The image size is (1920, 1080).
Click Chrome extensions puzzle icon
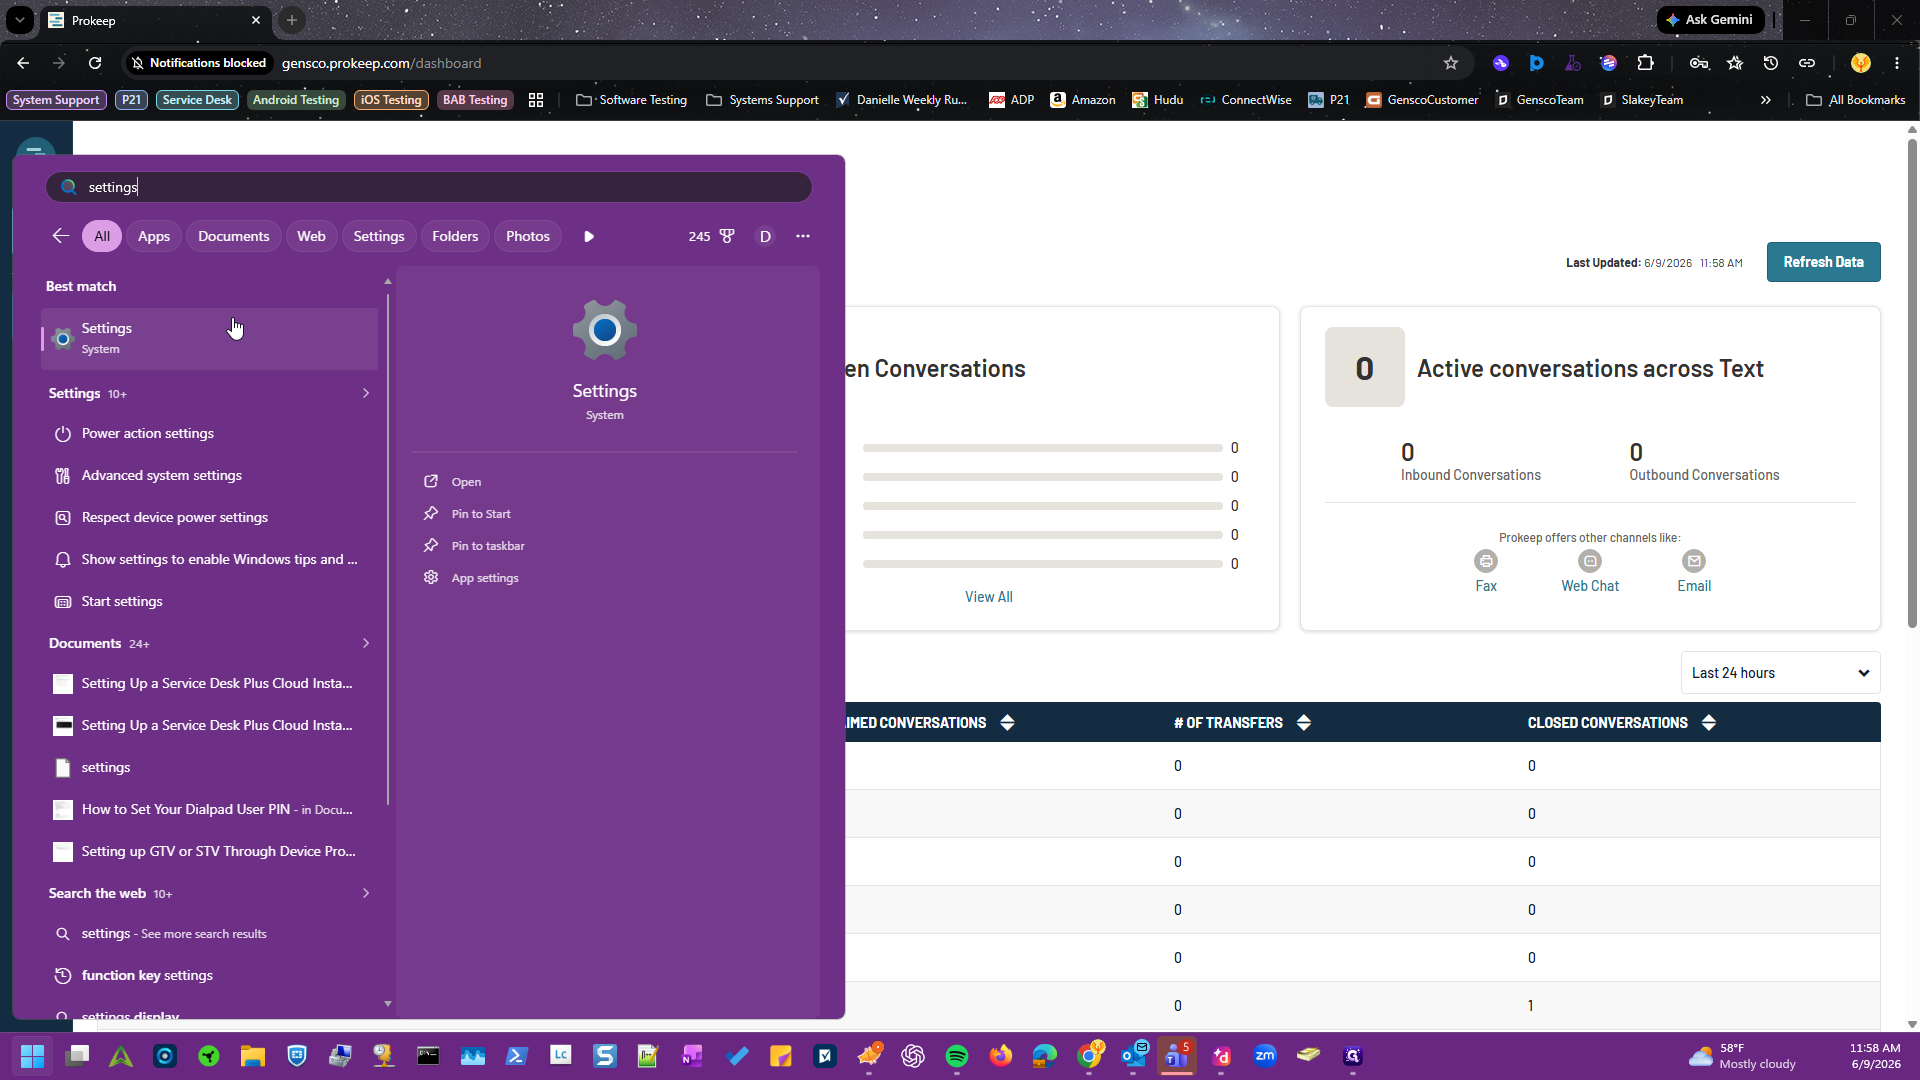click(1646, 63)
